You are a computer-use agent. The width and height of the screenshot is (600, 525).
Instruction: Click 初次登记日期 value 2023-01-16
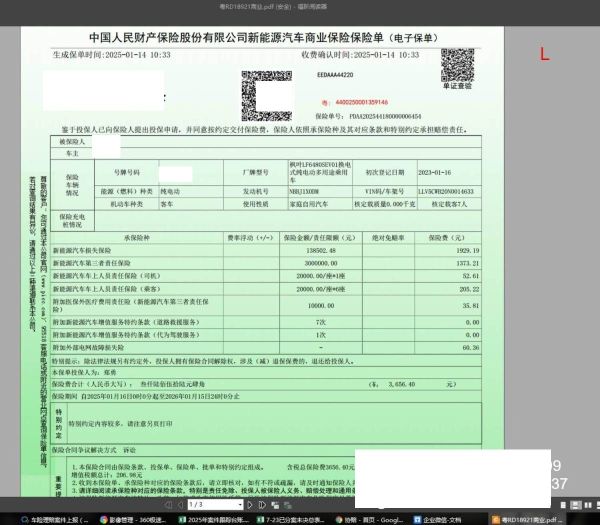(x=434, y=173)
